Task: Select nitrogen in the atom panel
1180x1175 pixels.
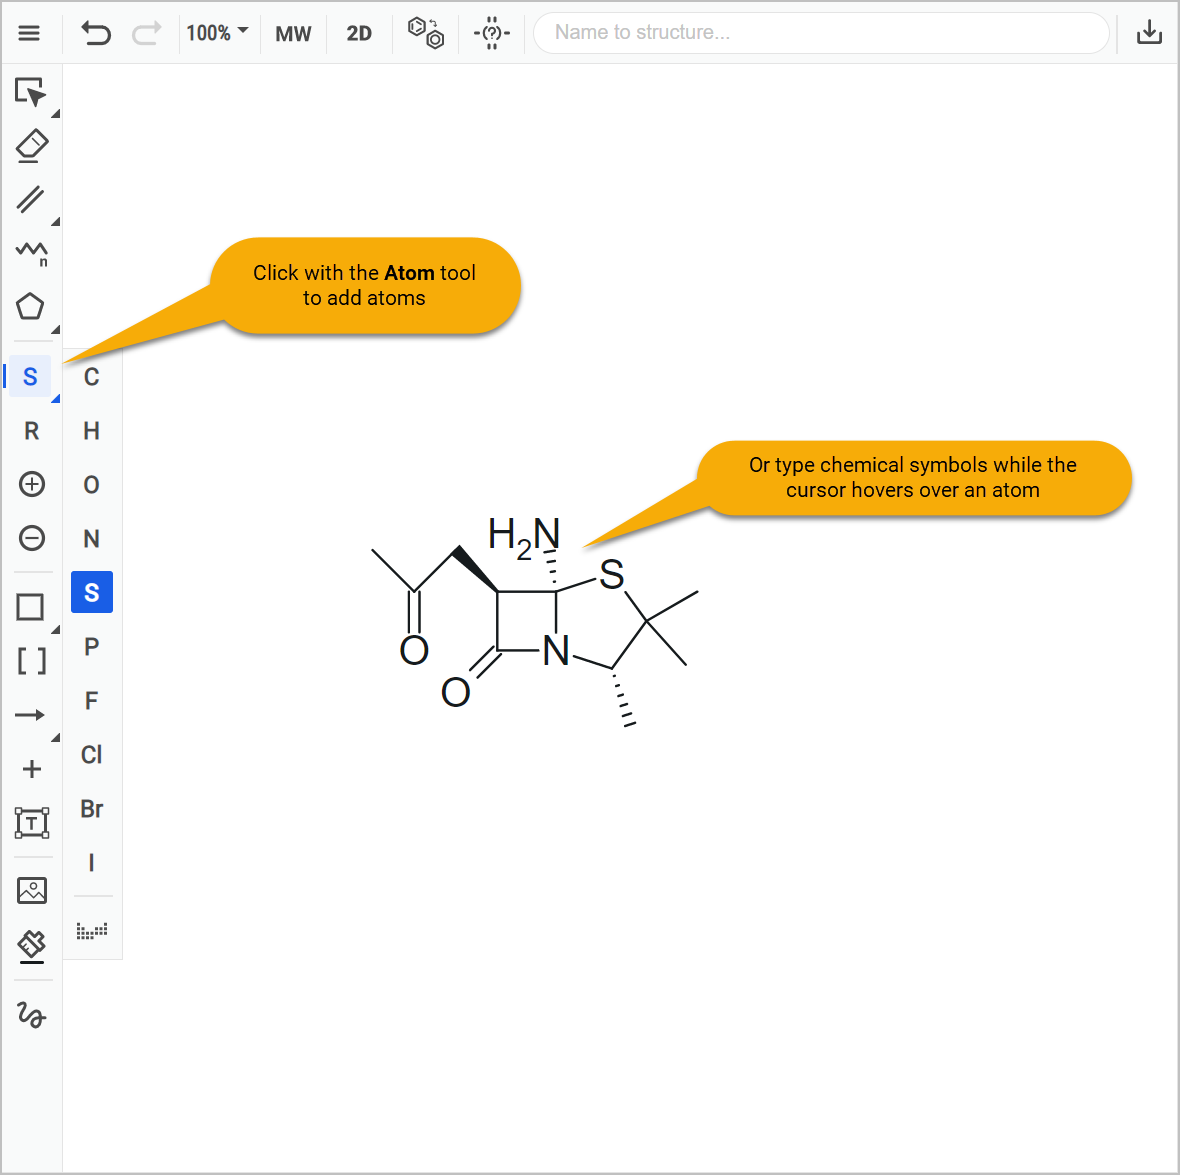Action: pos(91,538)
